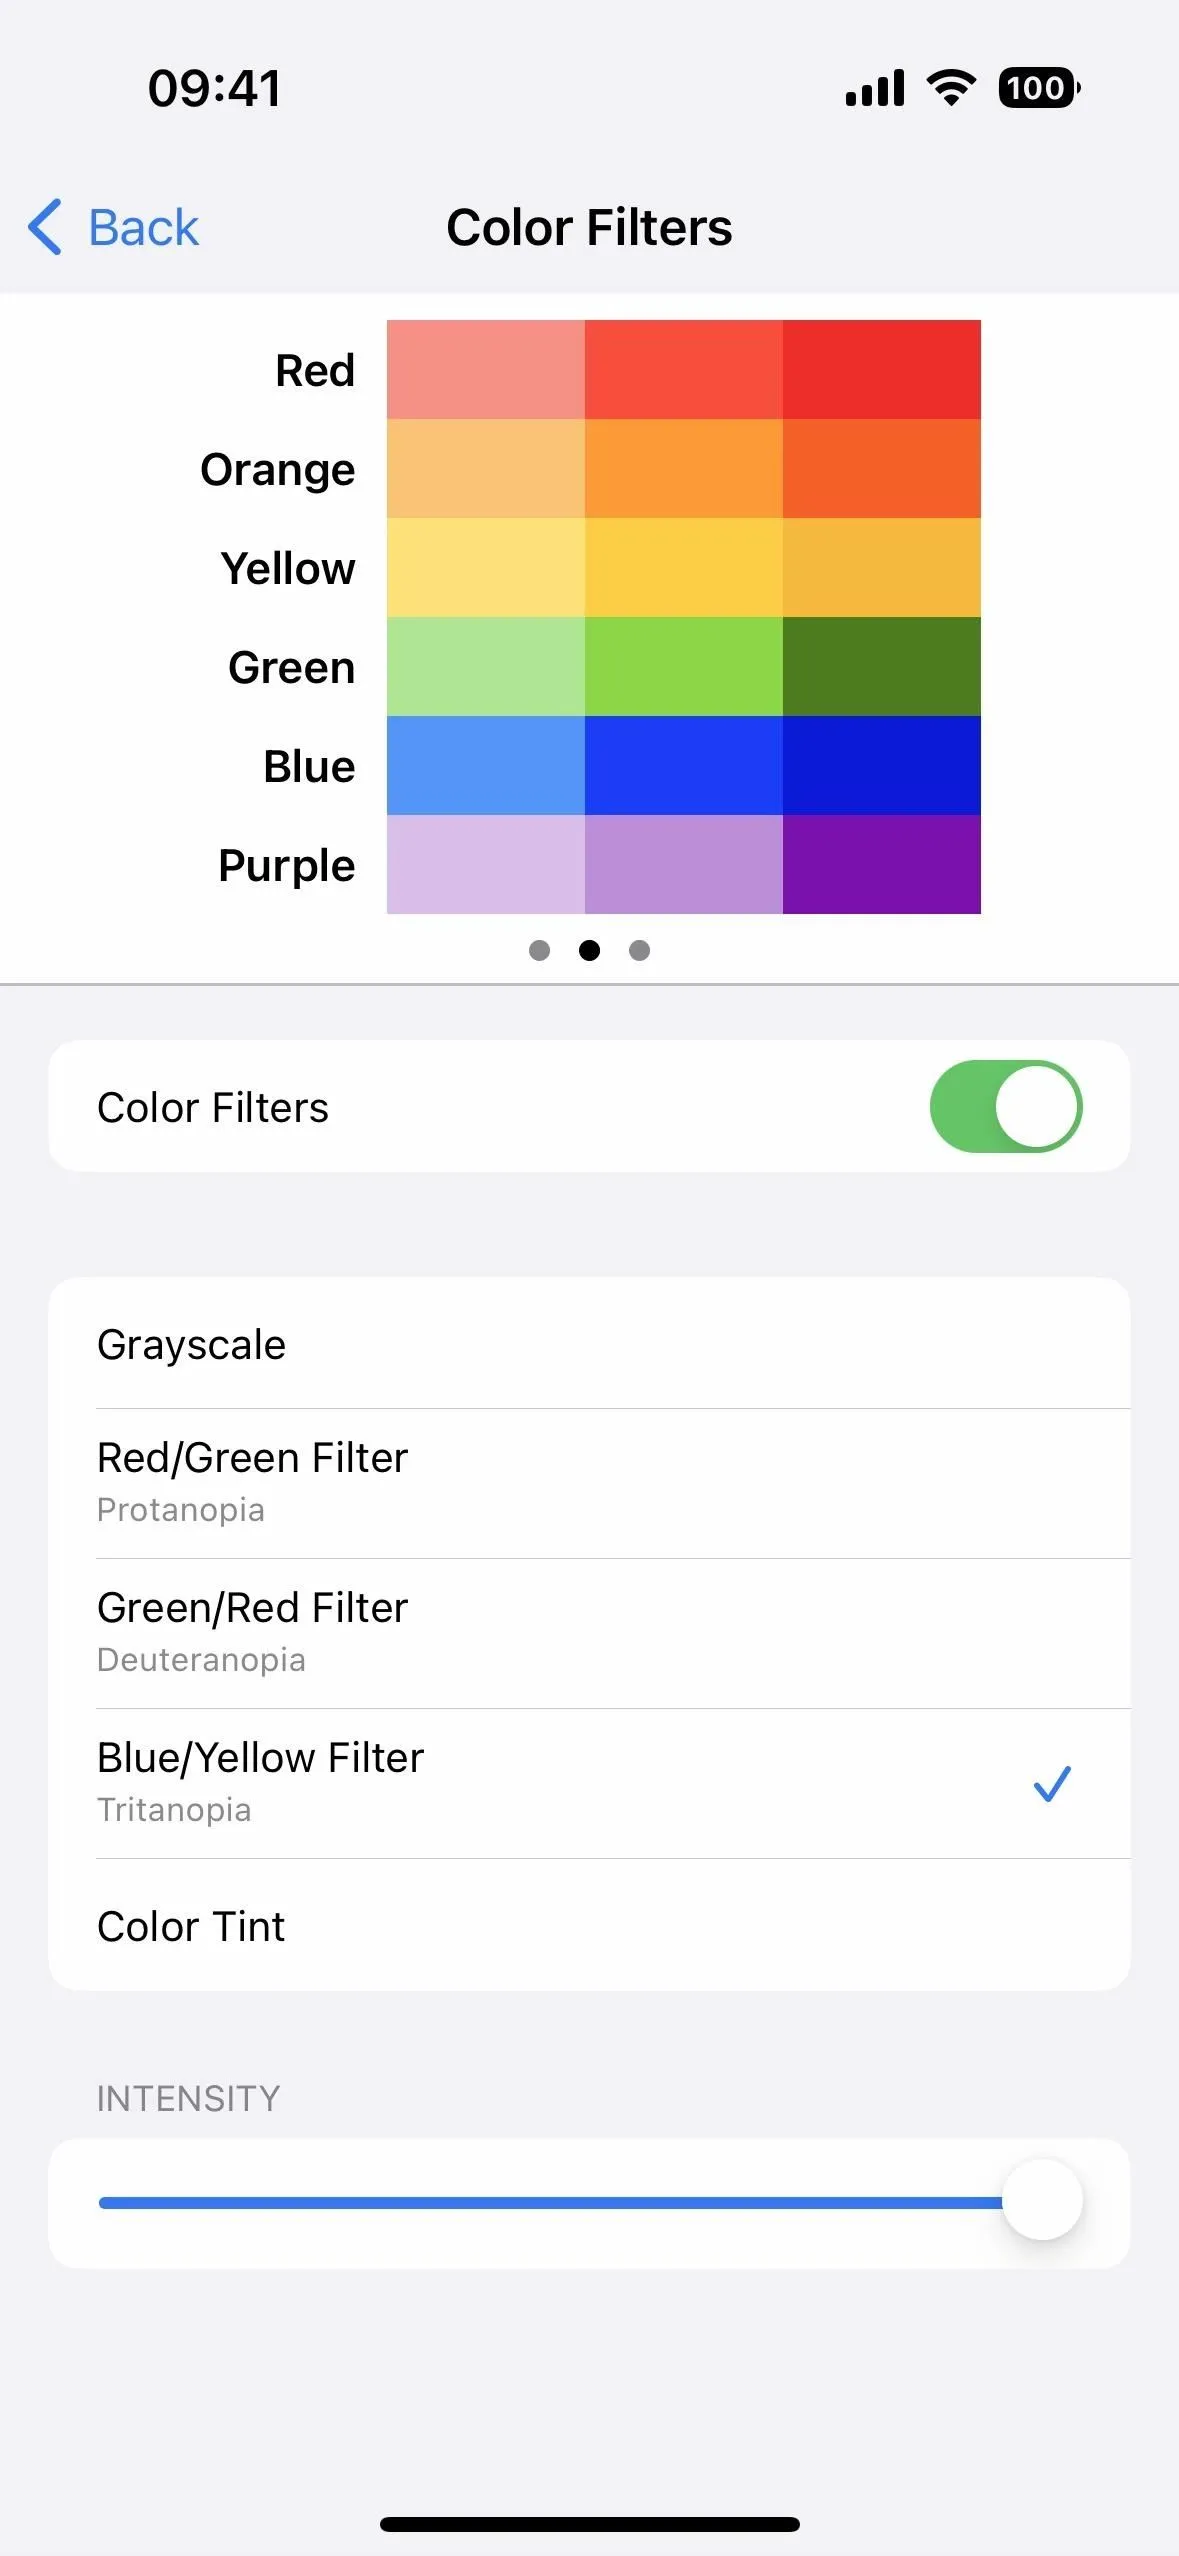Viewport: 1179px width, 2556px height.
Task: Tap the back chevron arrow icon
Action: coord(45,227)
